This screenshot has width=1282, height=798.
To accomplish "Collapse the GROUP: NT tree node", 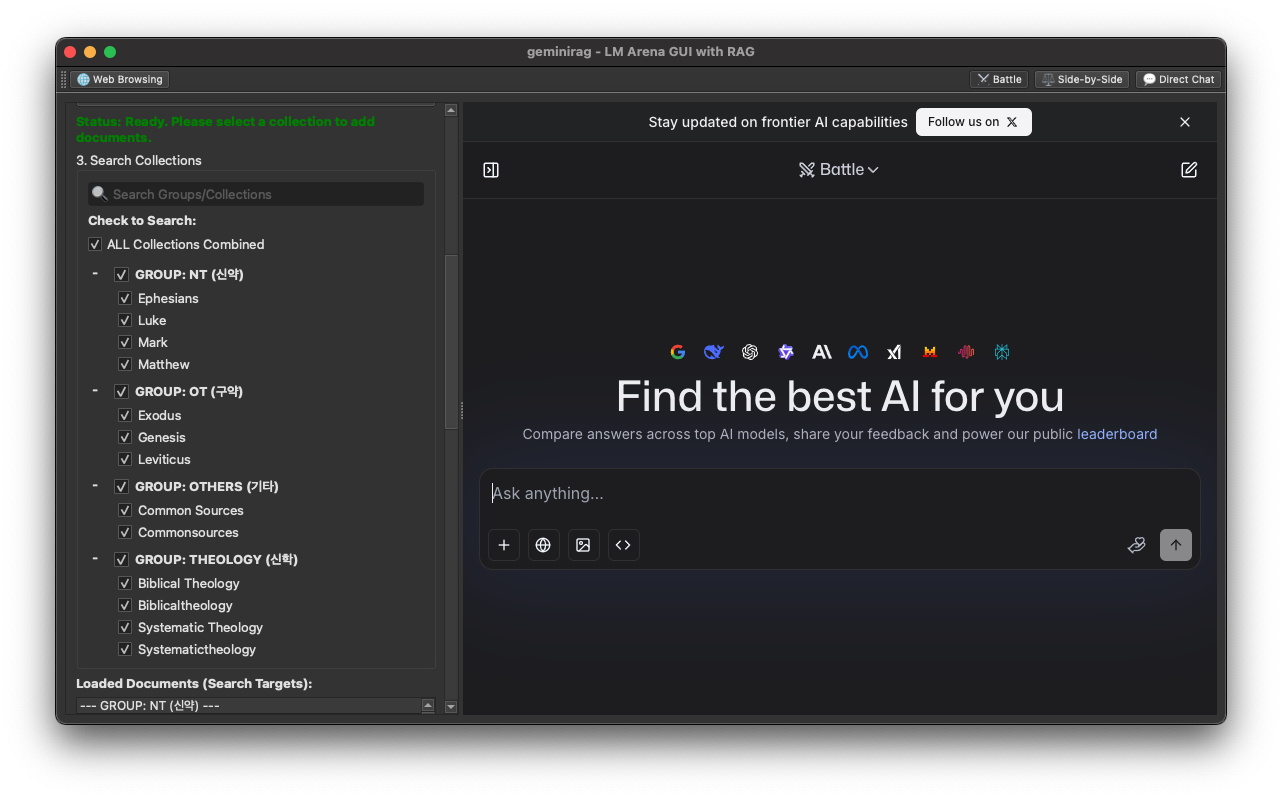I will 95,274.
